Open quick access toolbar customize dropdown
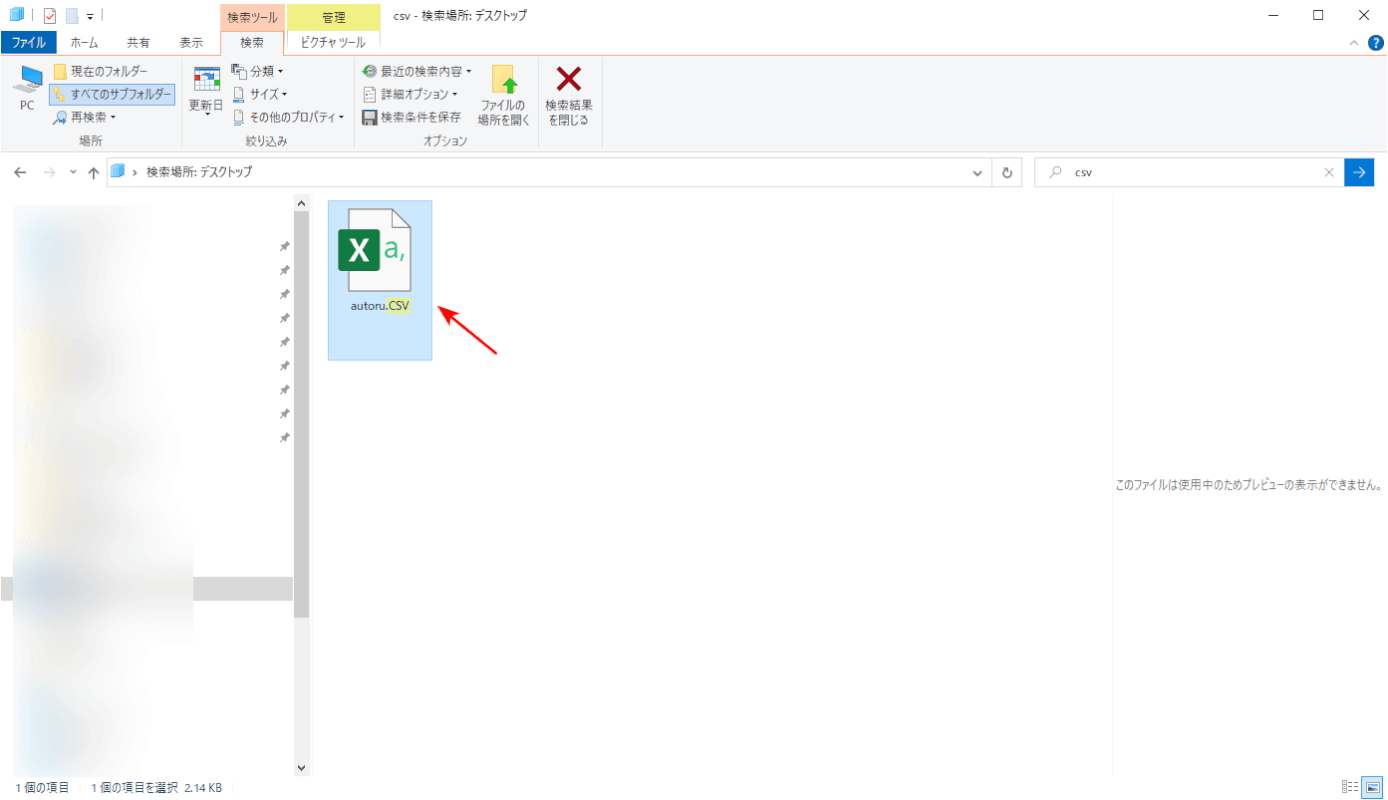 tap(89, 16)
